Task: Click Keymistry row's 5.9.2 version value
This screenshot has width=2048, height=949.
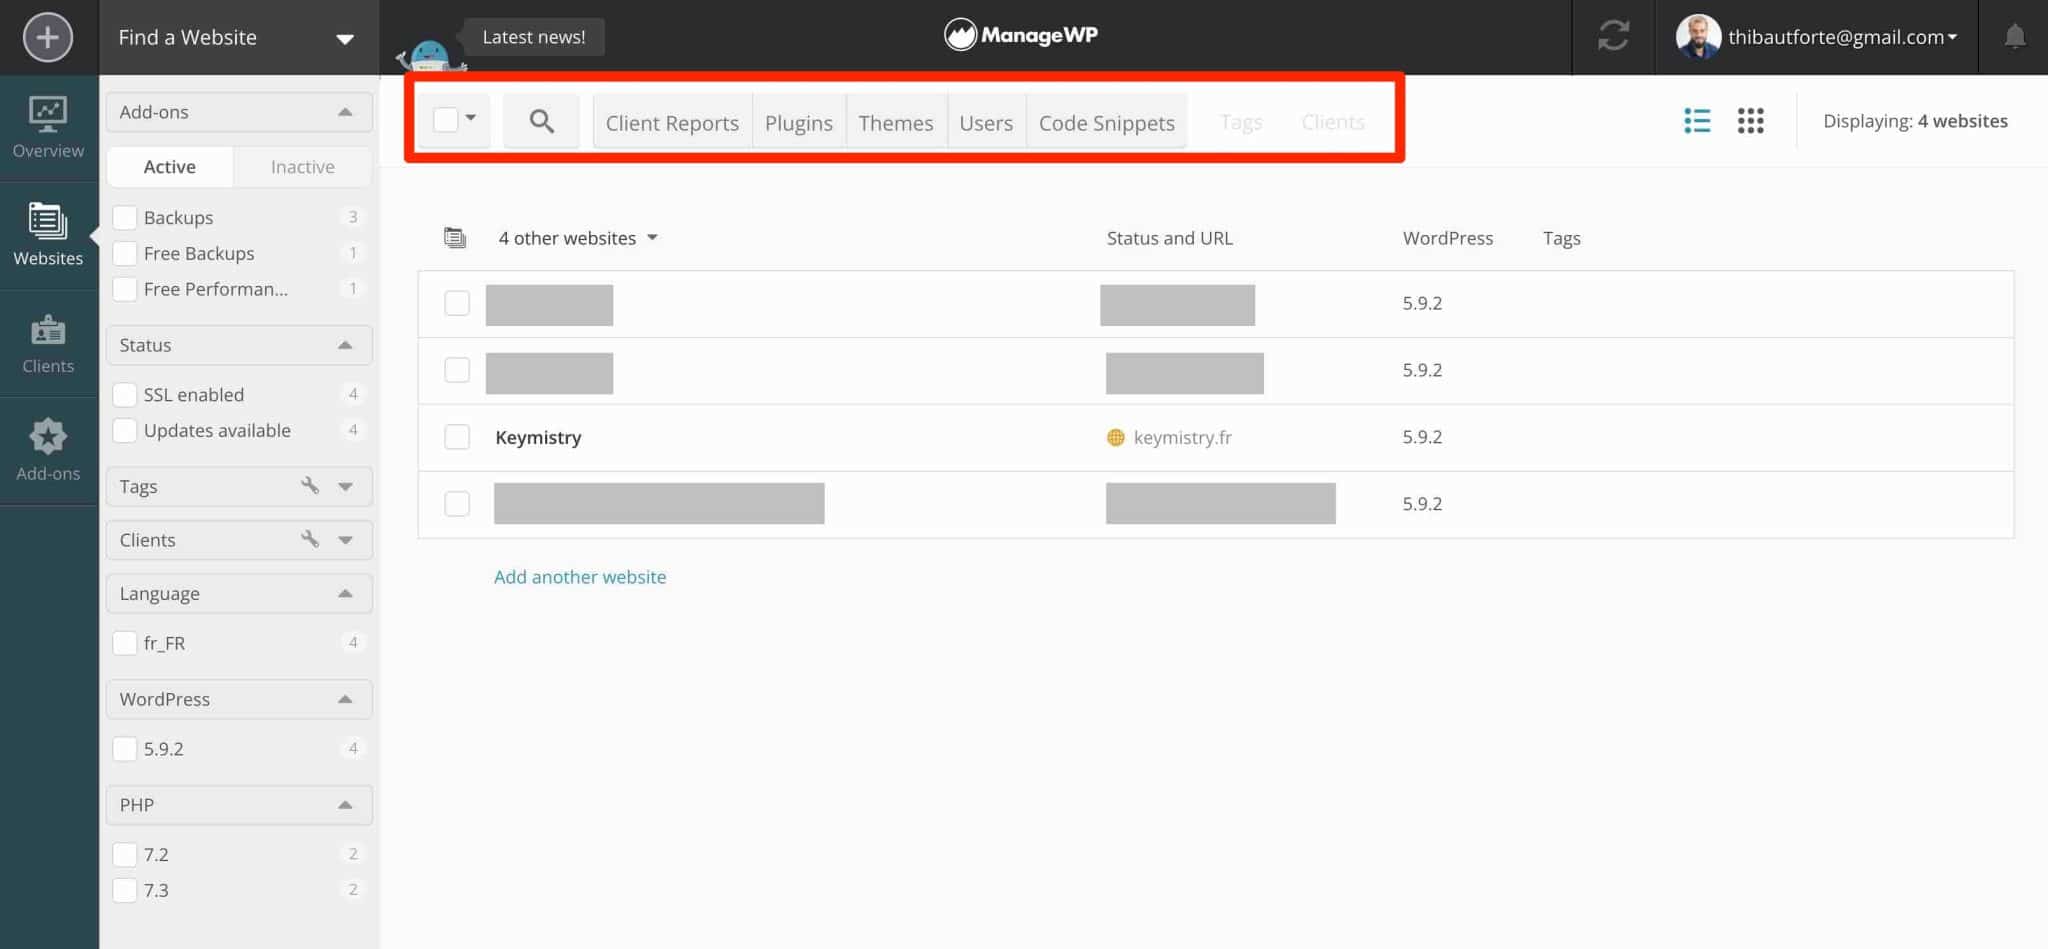Action: (x=1422, y=437)
